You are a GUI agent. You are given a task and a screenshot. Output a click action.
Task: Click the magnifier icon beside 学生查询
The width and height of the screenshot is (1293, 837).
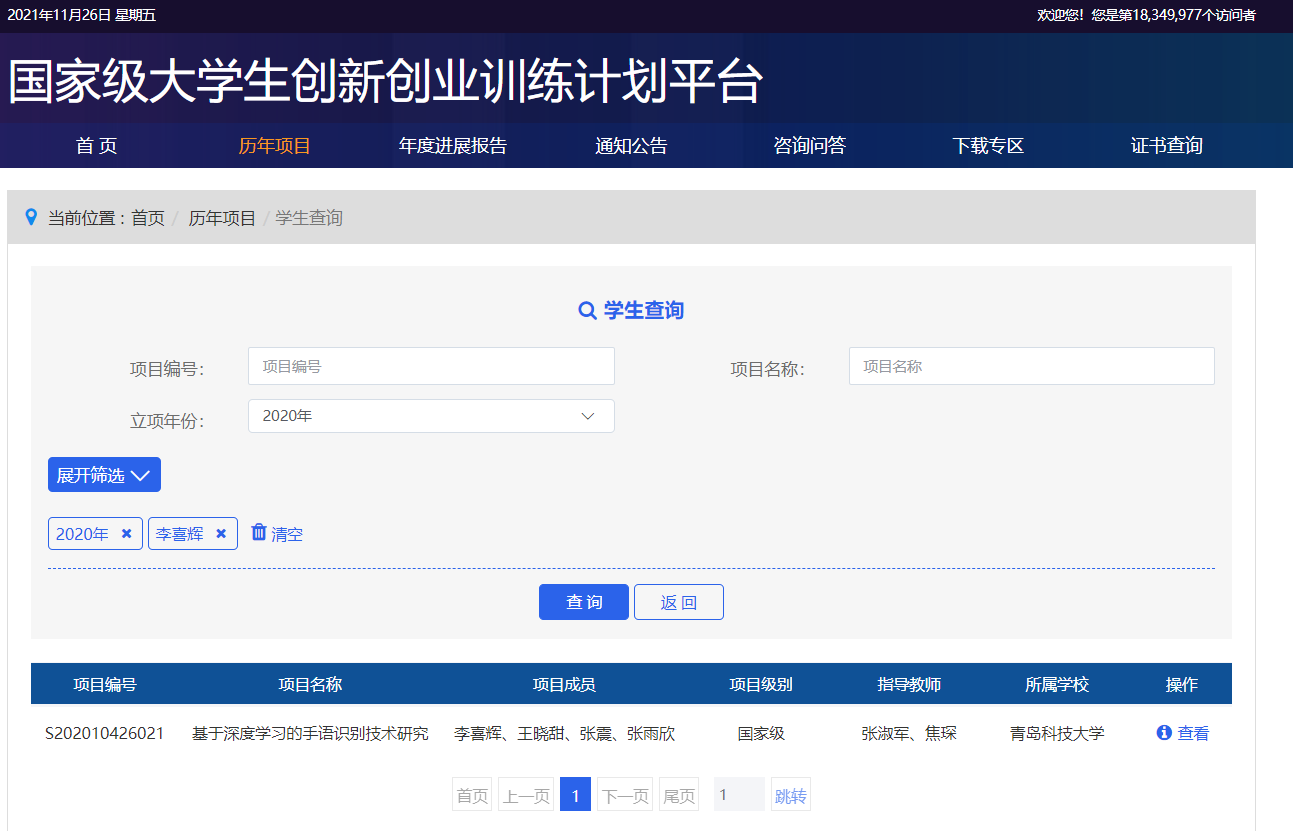tap(588, 311)
